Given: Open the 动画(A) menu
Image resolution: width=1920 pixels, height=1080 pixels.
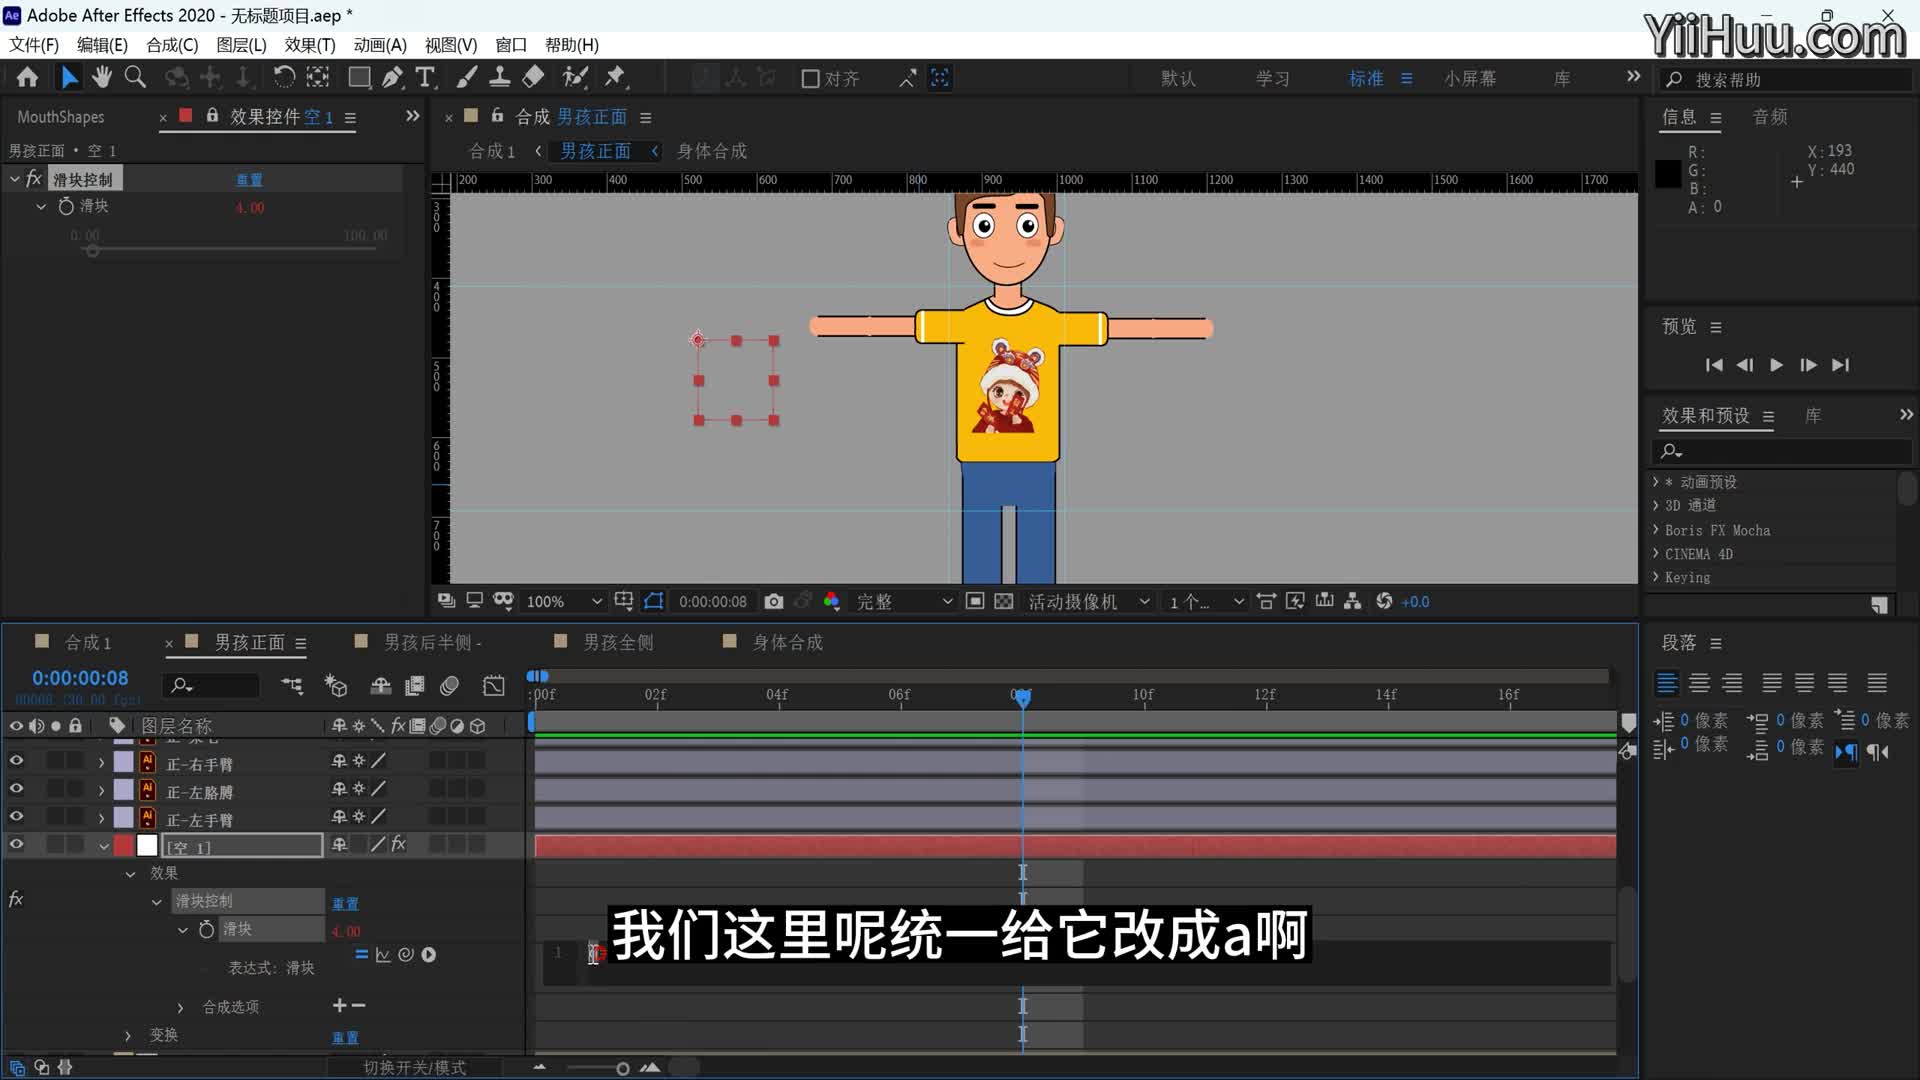Looking at the screenshot, I should click(380, 45).
